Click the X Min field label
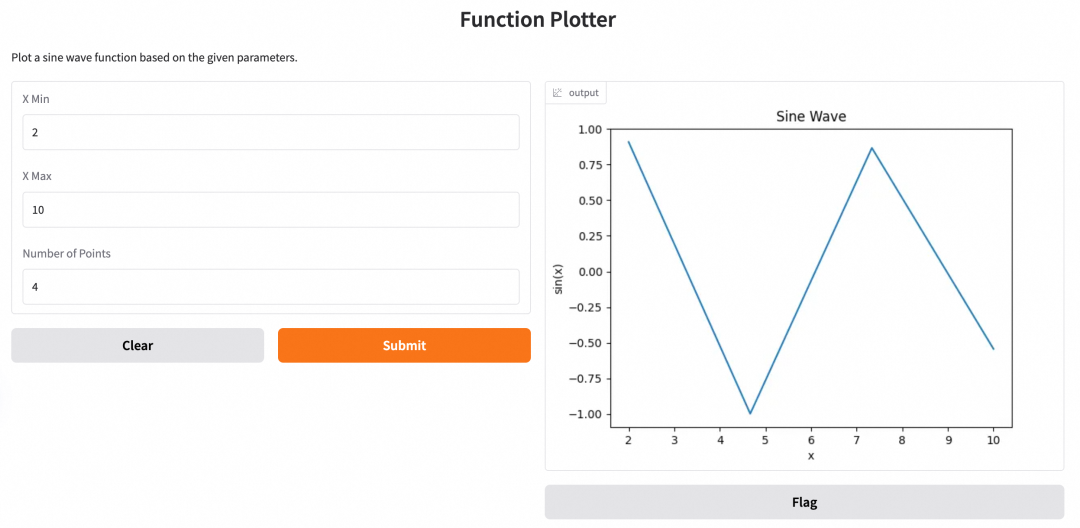The height and width of the screenshot is (528, 1080). coord(36,99)
